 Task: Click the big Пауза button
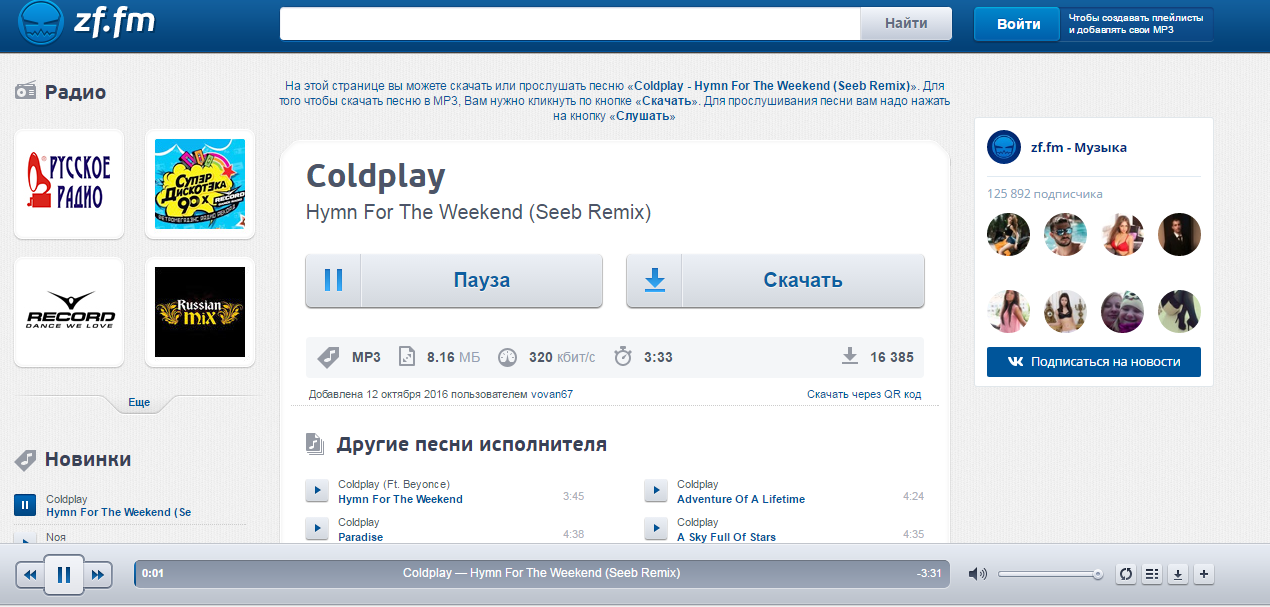click(454, 280)
